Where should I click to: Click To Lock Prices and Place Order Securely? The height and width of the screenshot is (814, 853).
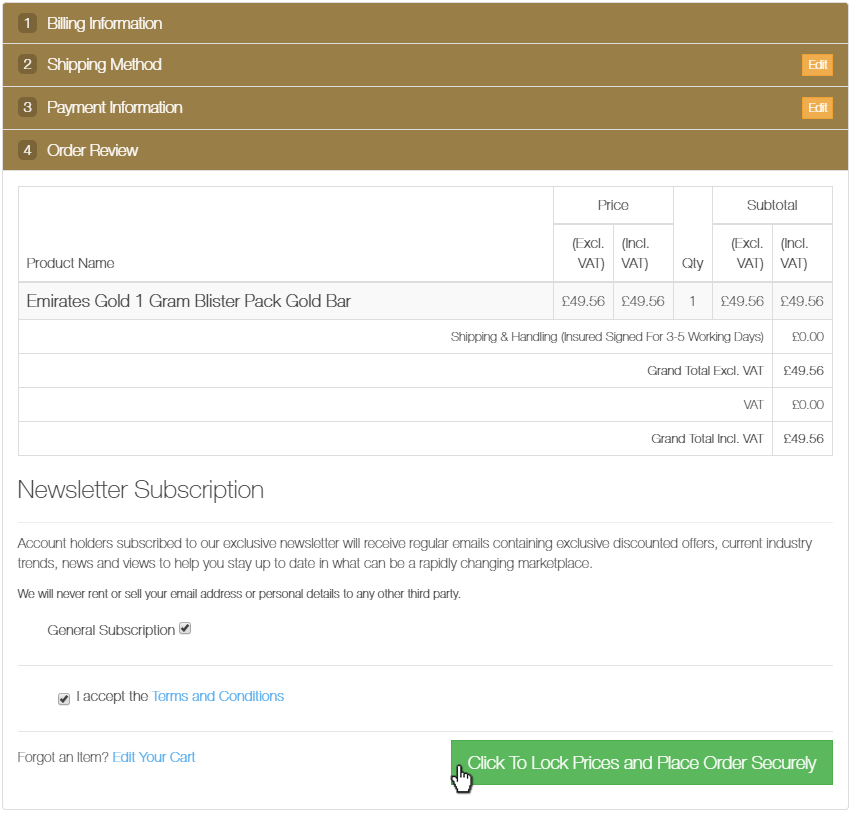(x=641, y=763)
